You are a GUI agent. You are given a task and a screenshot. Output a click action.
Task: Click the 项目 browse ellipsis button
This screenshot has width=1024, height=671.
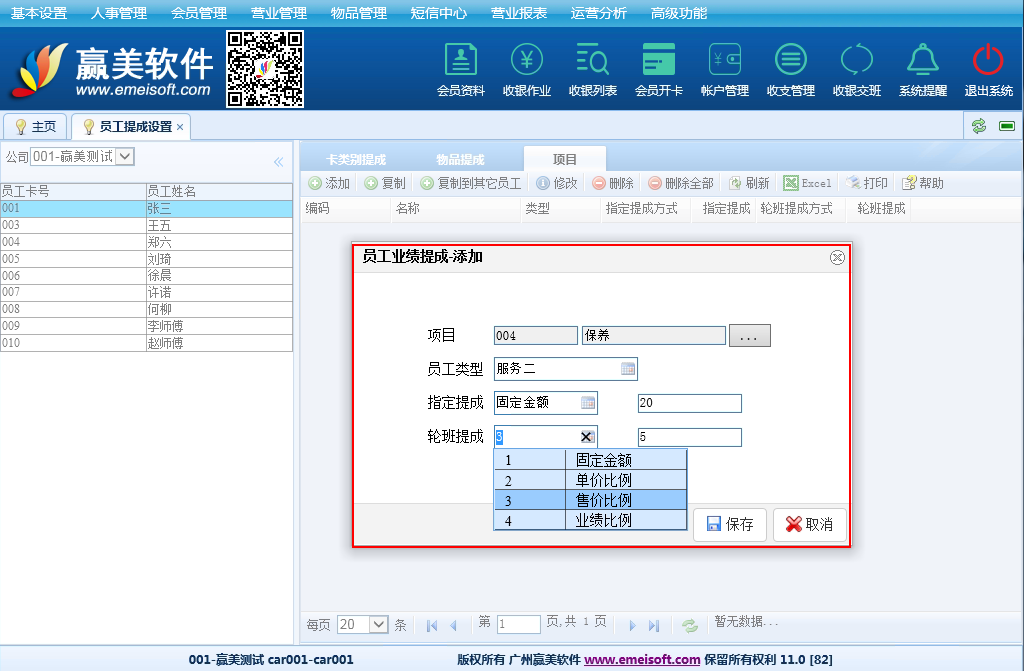pos(749,337)
